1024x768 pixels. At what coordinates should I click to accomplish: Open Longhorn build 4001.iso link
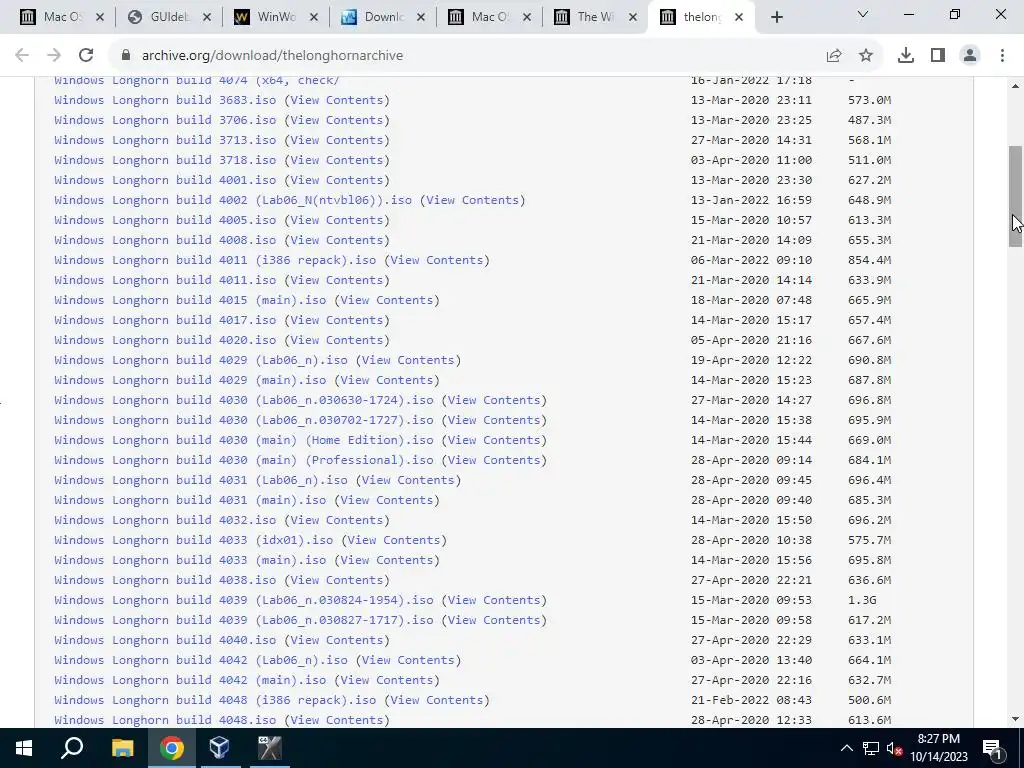[165, 180]
